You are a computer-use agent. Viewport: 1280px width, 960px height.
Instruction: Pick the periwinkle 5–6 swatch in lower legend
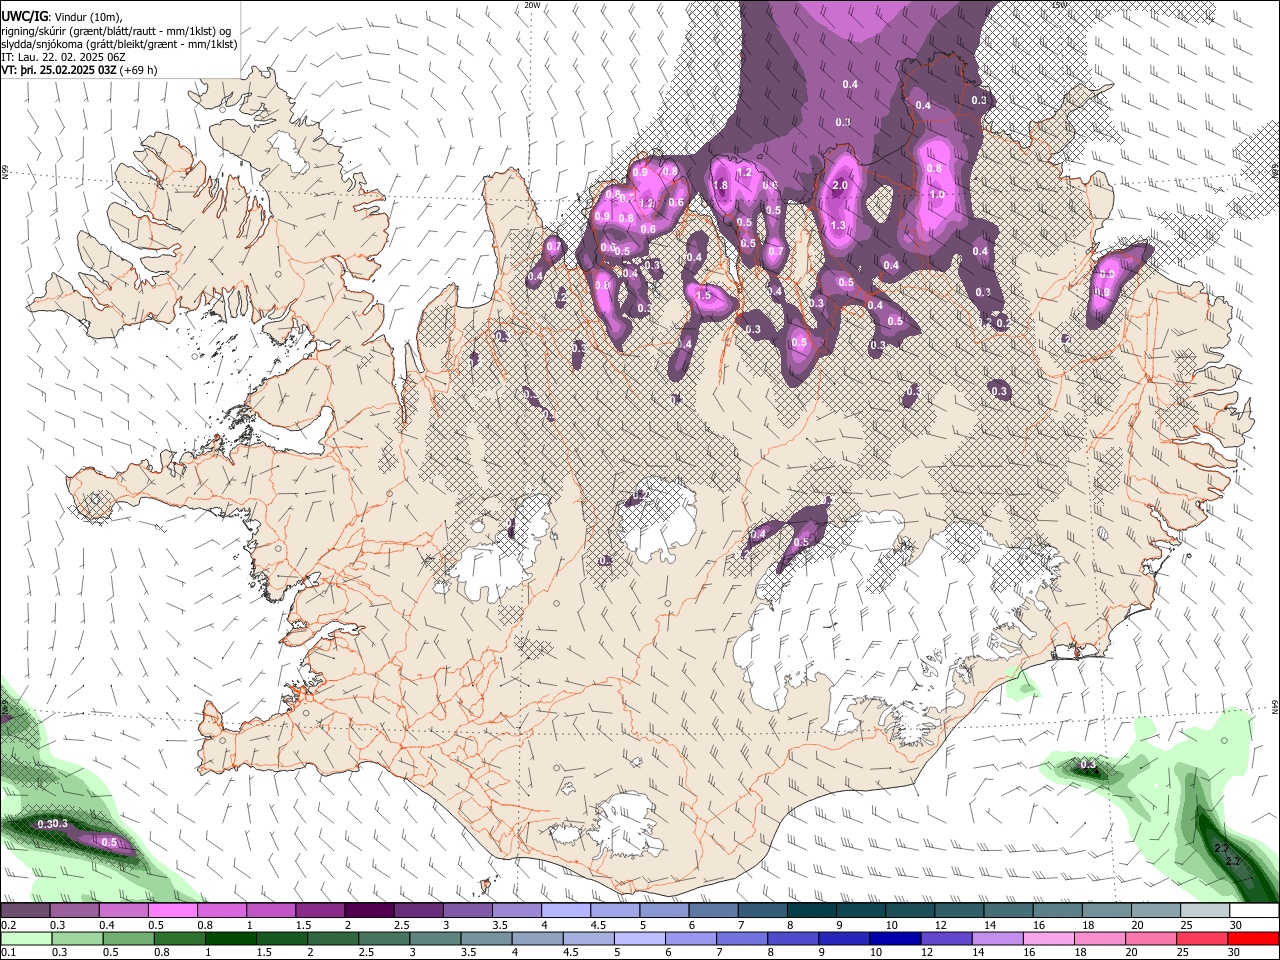(640, 939)
